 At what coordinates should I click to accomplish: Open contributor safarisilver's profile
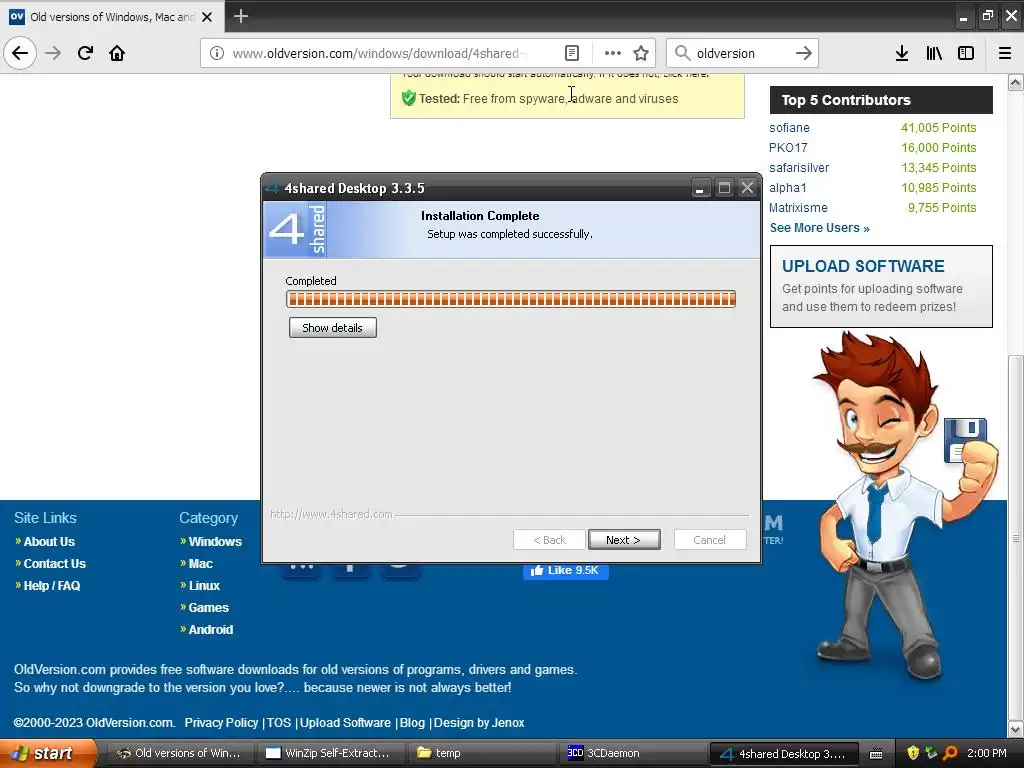(799, 168)
